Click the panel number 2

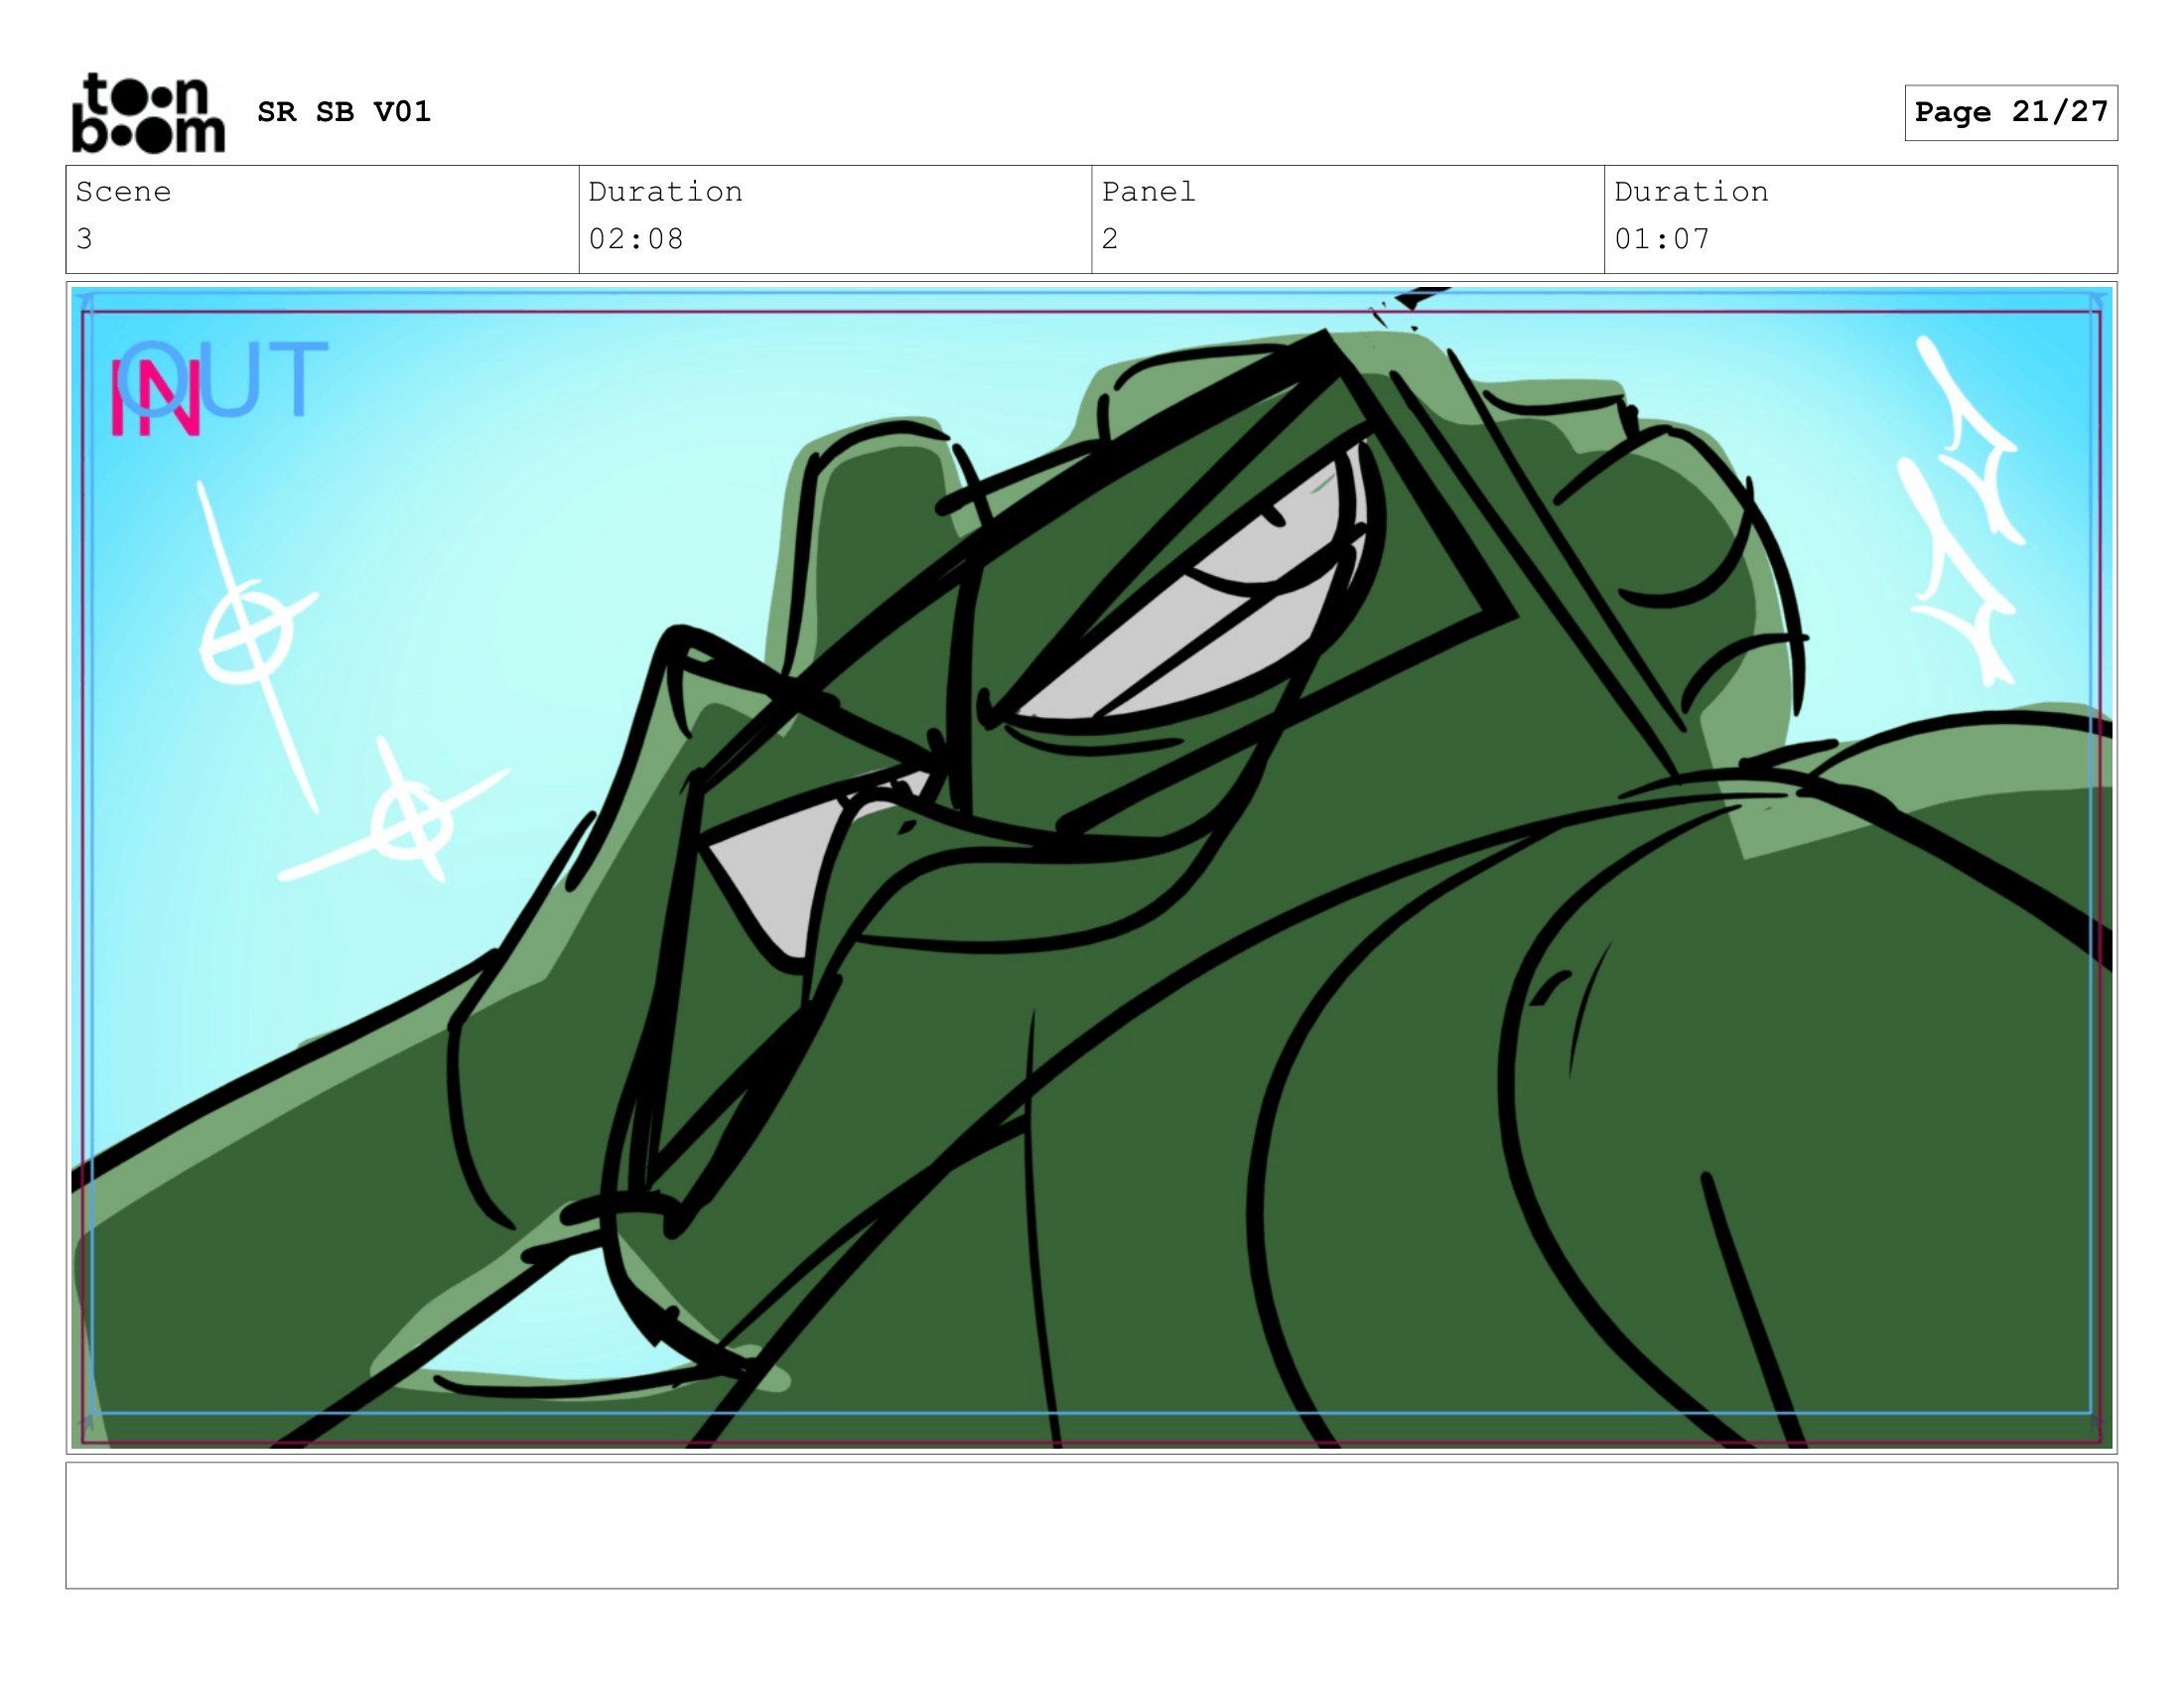pos(1110,239)
